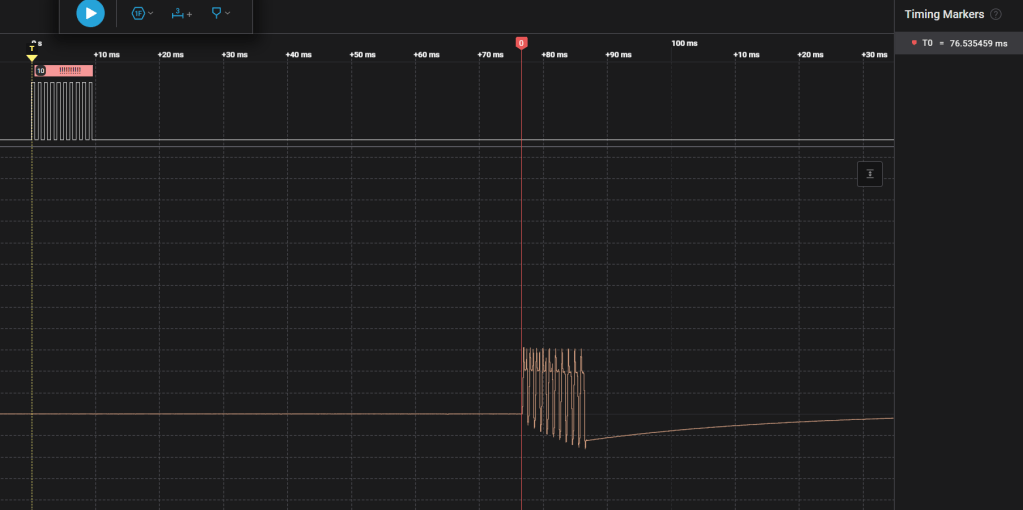This screenshot has height=510, width=1023.
Task: Click the 76.535459 ms marker value
Action: (x=978, y=44)
